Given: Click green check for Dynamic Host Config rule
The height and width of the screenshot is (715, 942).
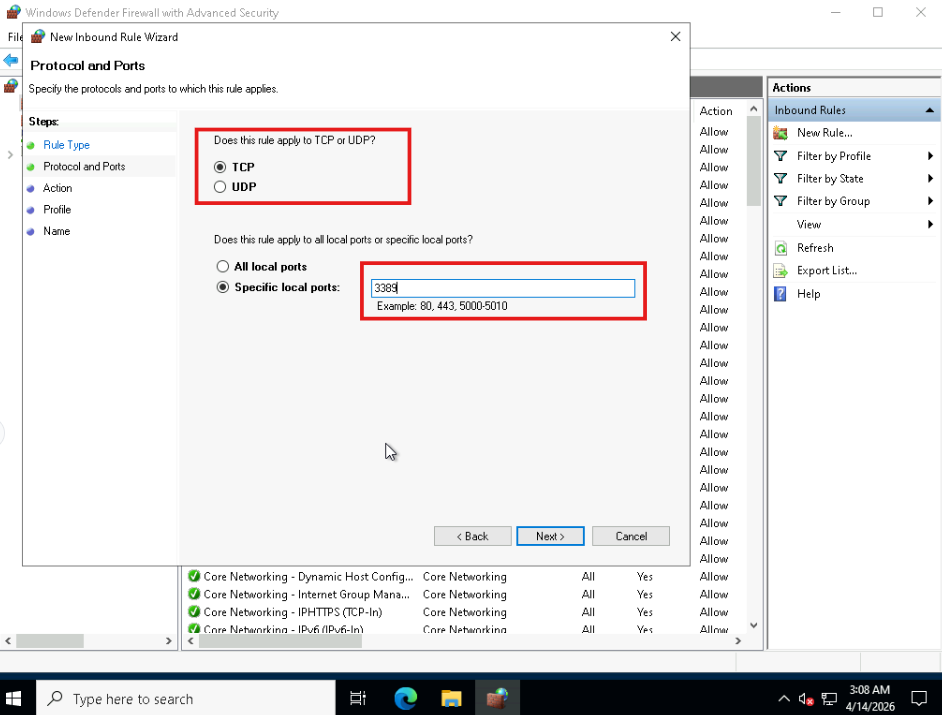Looking at the screenshot, I should click(x=194, y=576).
